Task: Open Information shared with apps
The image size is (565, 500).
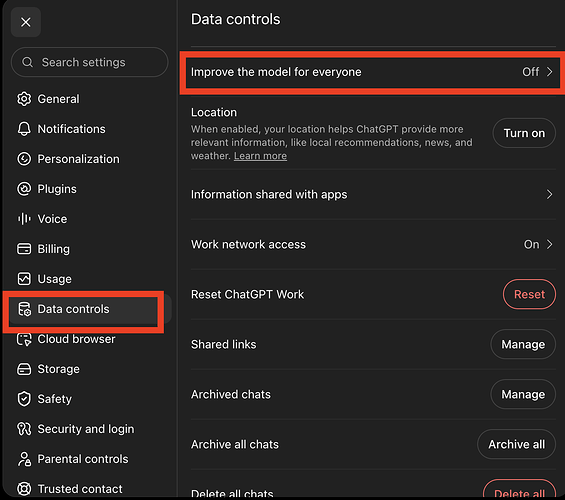Action: point(373,195)
